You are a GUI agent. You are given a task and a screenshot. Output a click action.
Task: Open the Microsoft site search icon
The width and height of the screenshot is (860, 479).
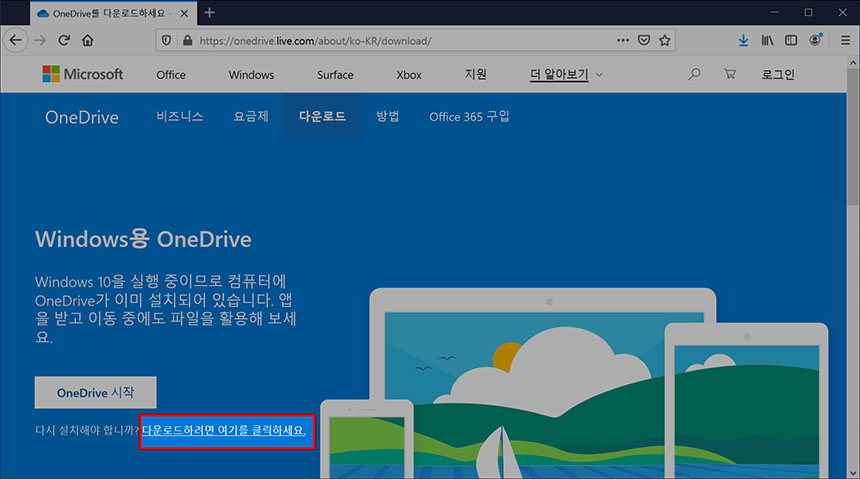pos(694,74)
